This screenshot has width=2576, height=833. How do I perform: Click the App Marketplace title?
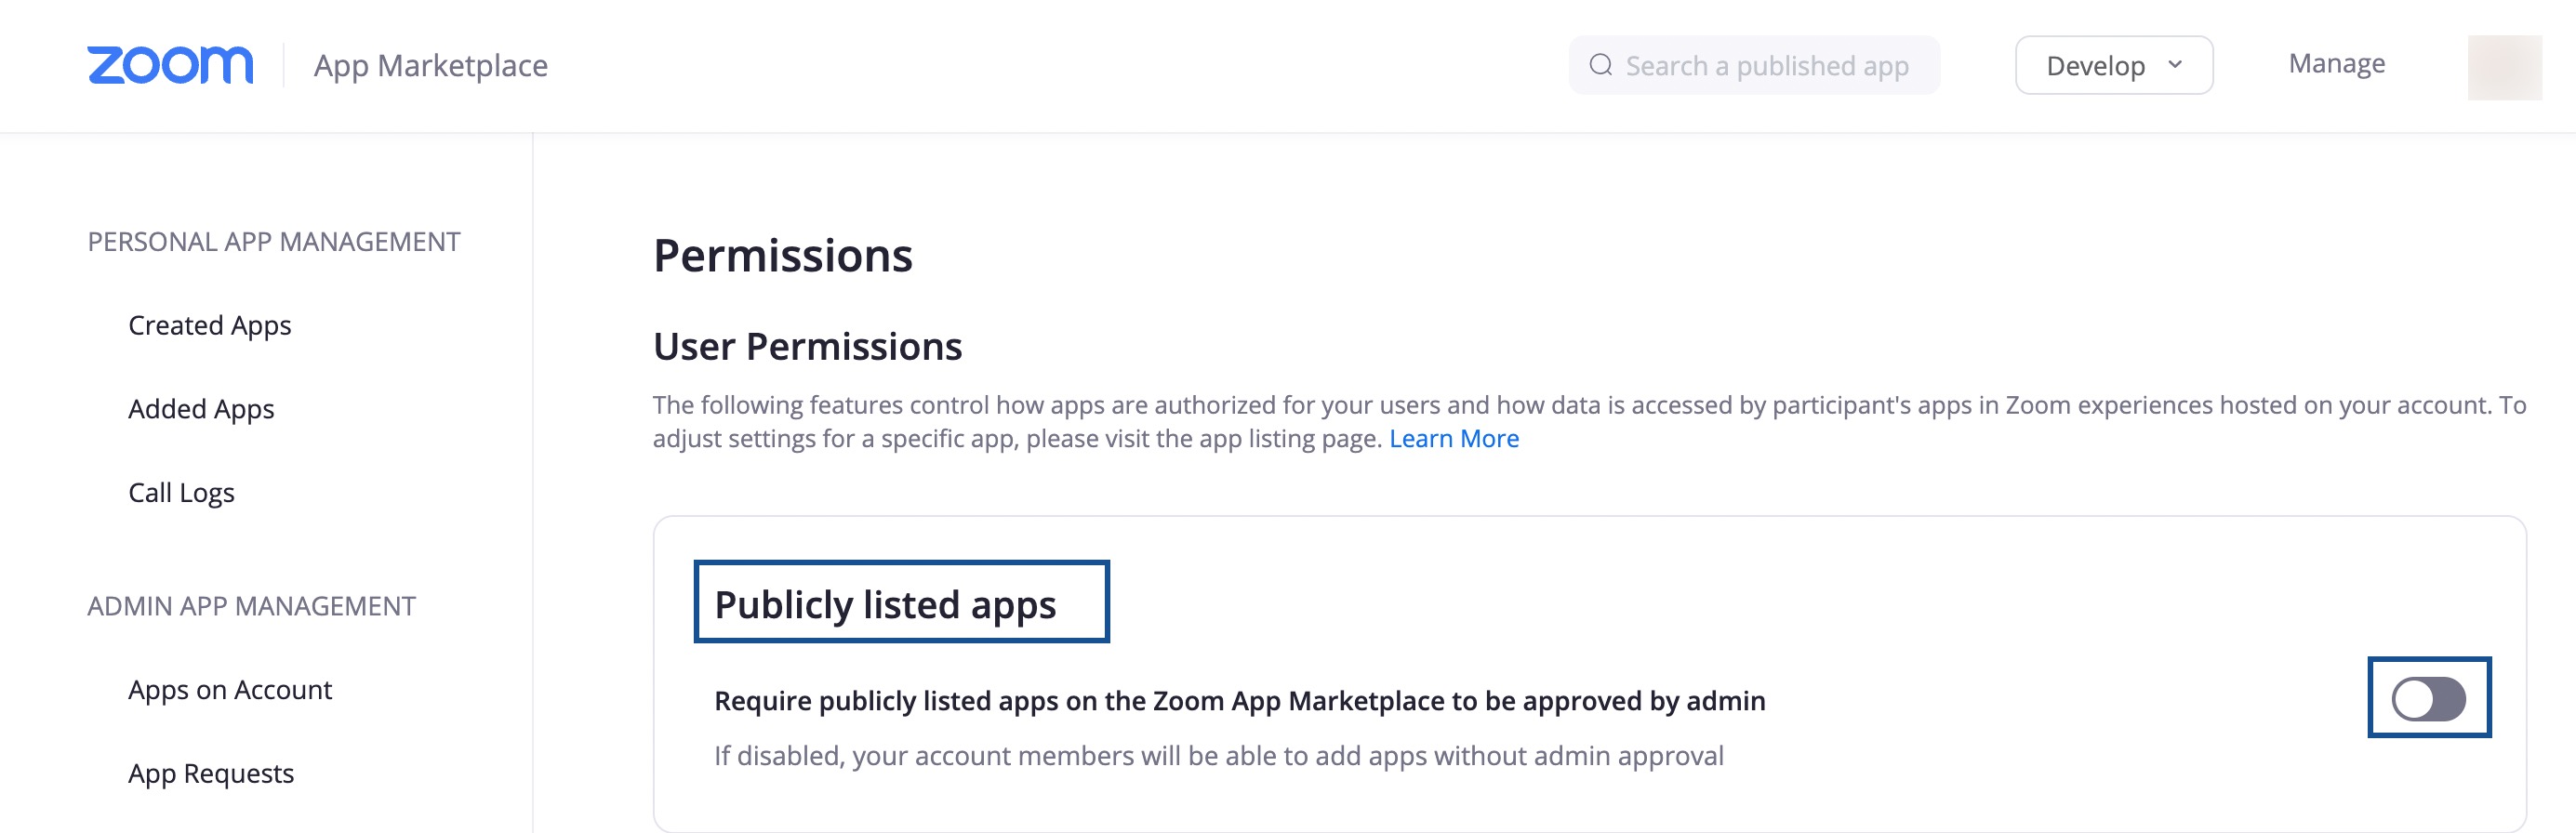tap(430, 66)
